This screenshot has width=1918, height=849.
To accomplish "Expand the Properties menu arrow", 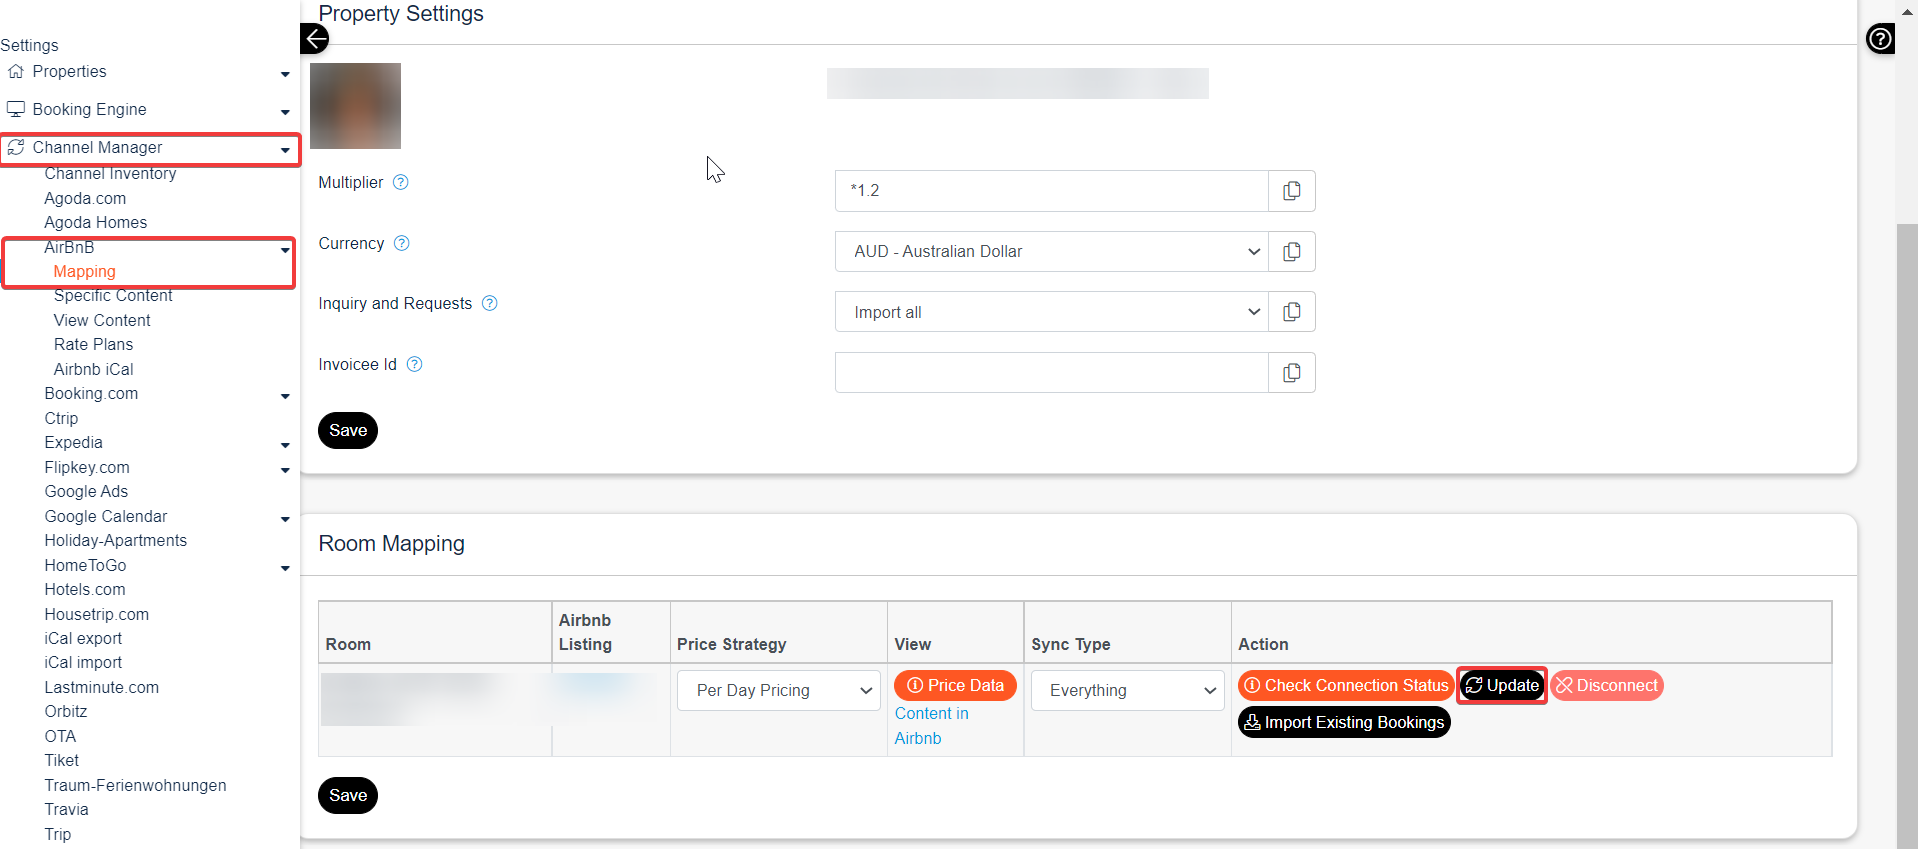I will coord(285,74).
